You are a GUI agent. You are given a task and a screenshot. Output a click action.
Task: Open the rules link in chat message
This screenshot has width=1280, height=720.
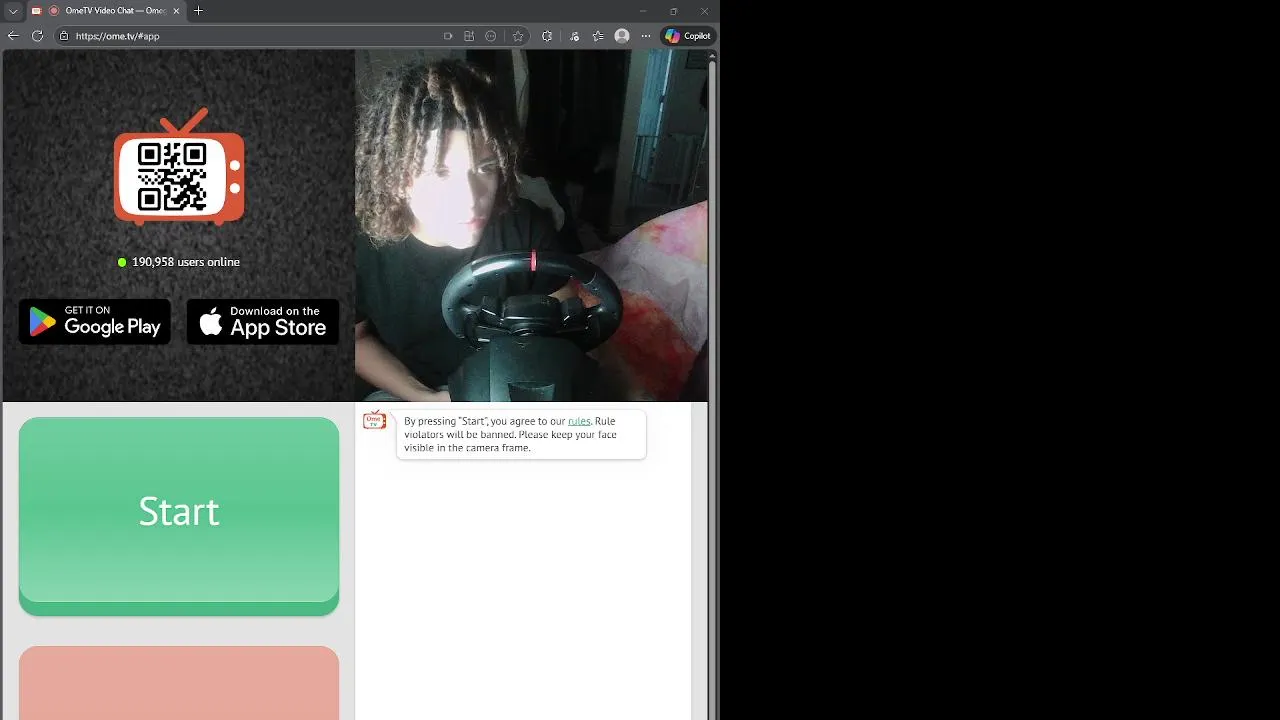click(579, 421)
